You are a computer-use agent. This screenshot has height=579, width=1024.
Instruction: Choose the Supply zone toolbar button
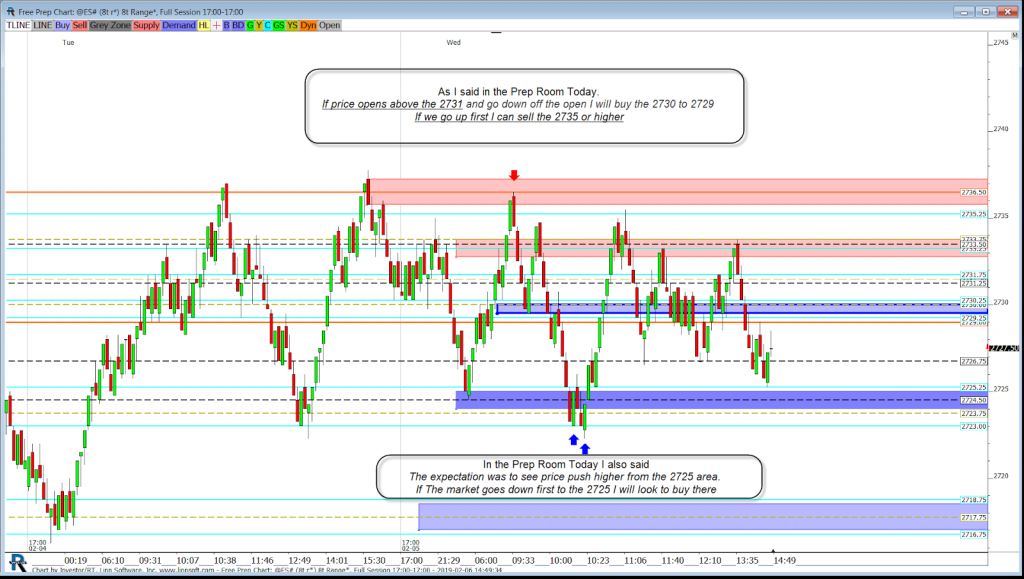coord(146,25)
